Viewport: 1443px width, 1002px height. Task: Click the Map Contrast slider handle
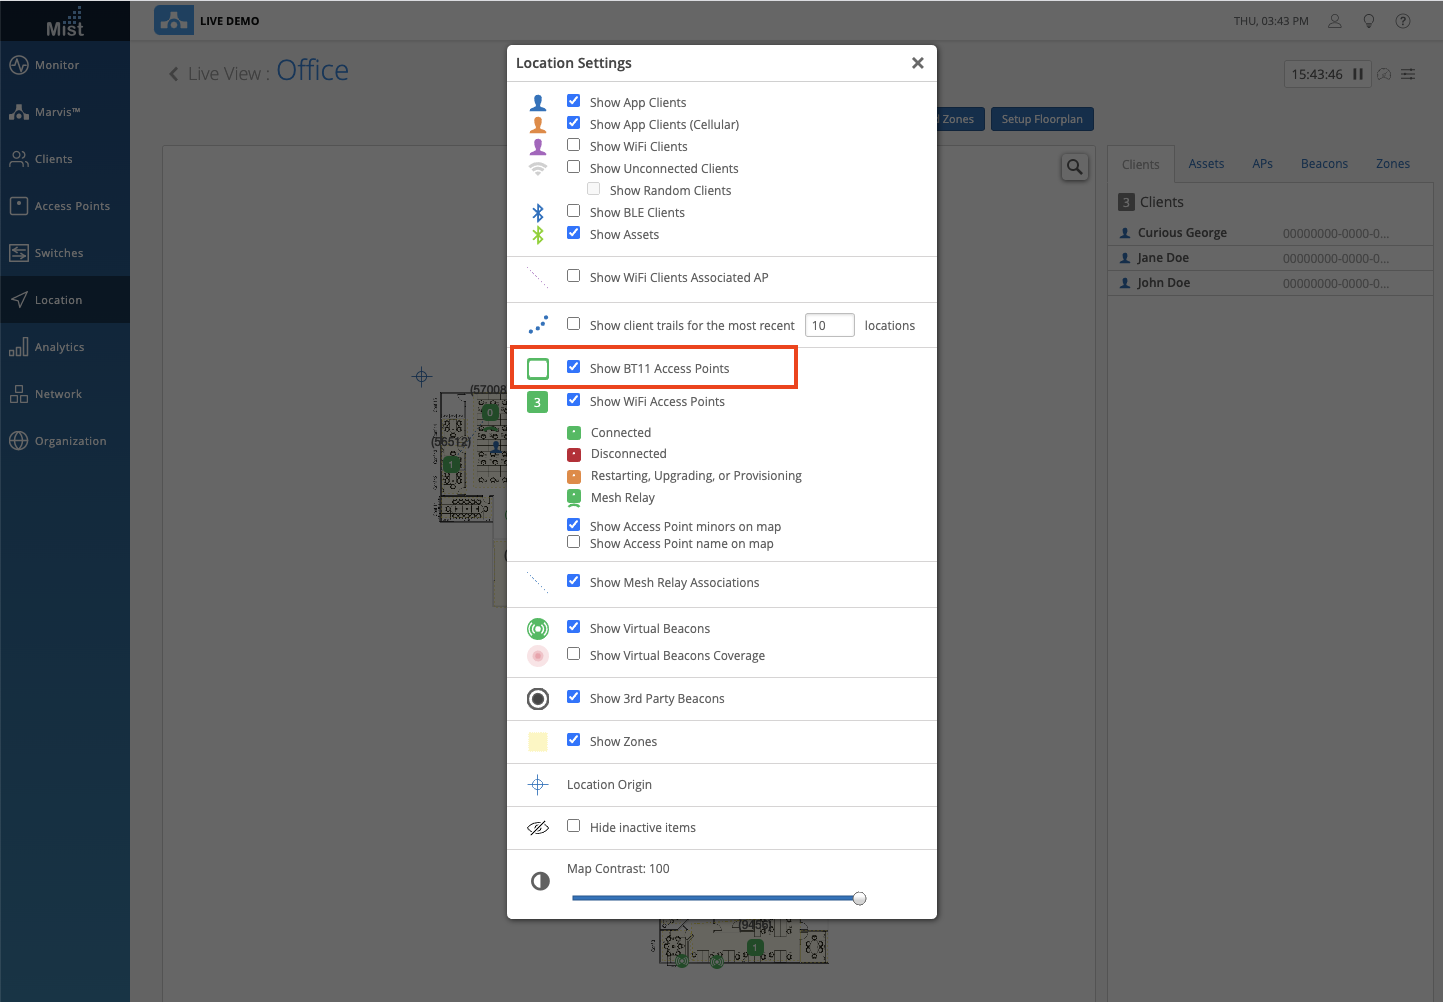(x=859, y=898)
